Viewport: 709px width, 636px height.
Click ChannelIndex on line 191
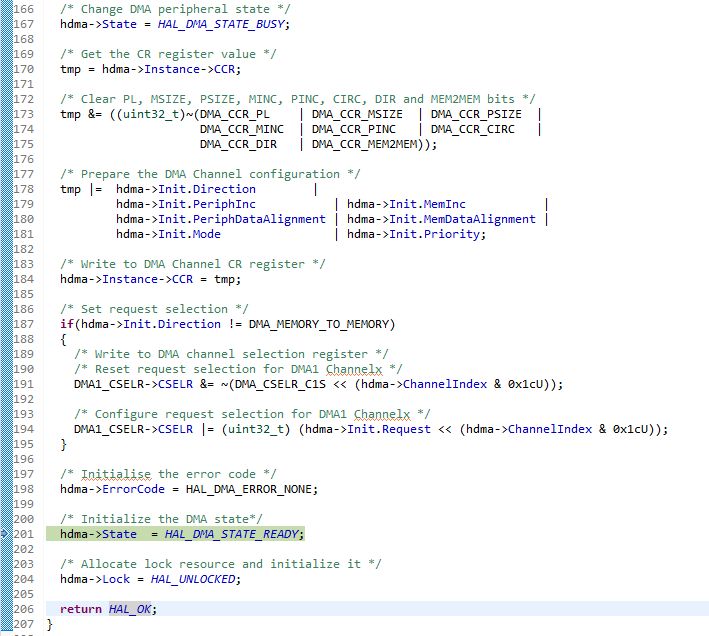[x=444, y=384]
